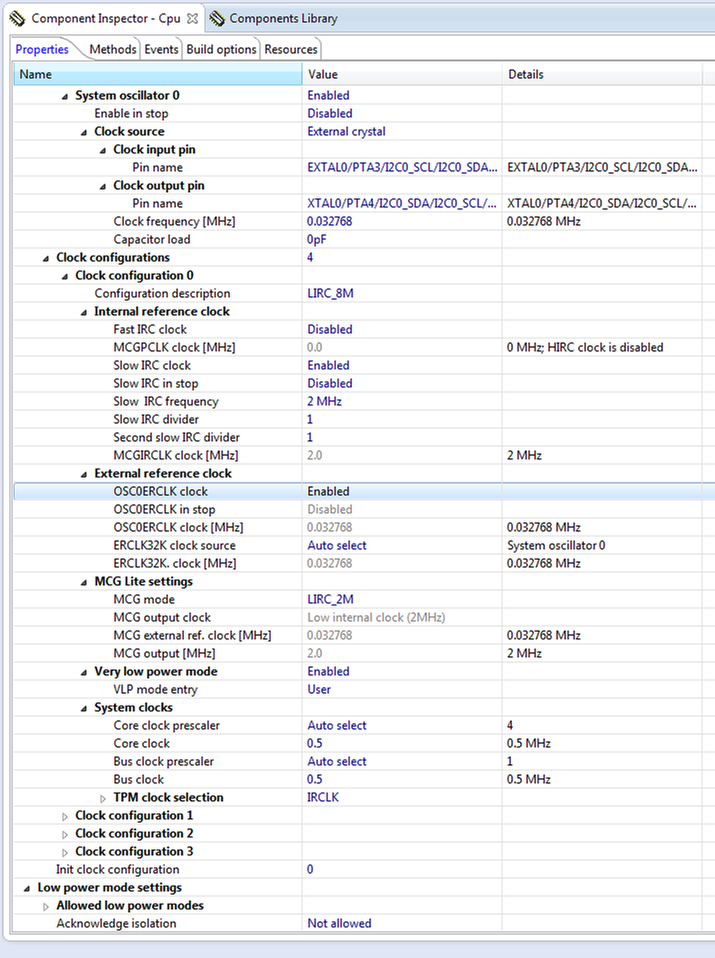Switch to the Build options tab

221,49
